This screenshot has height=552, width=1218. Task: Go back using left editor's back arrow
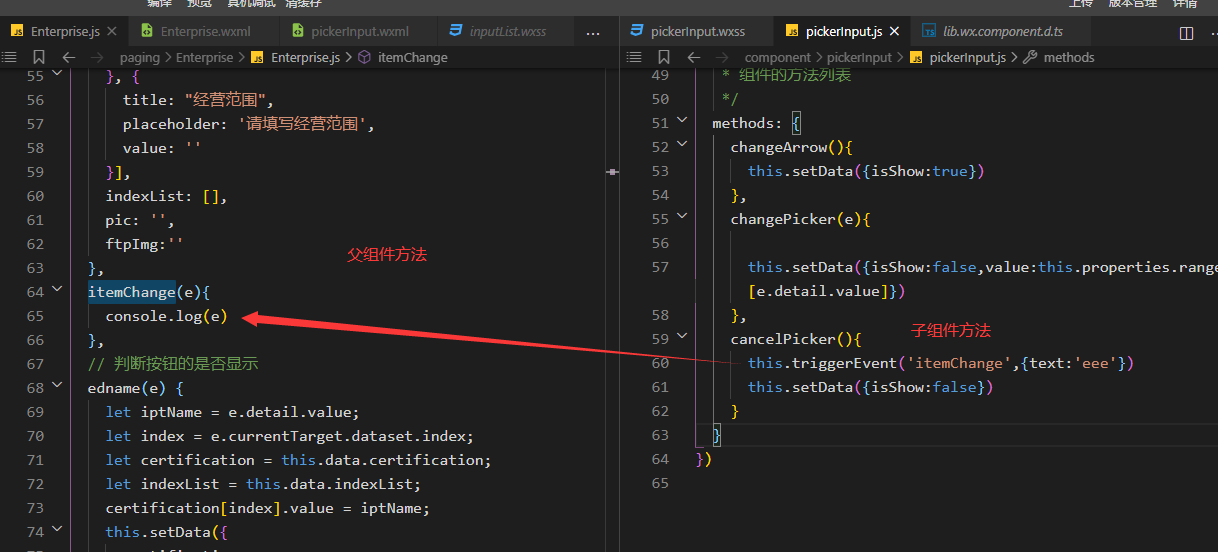[68, 57]
